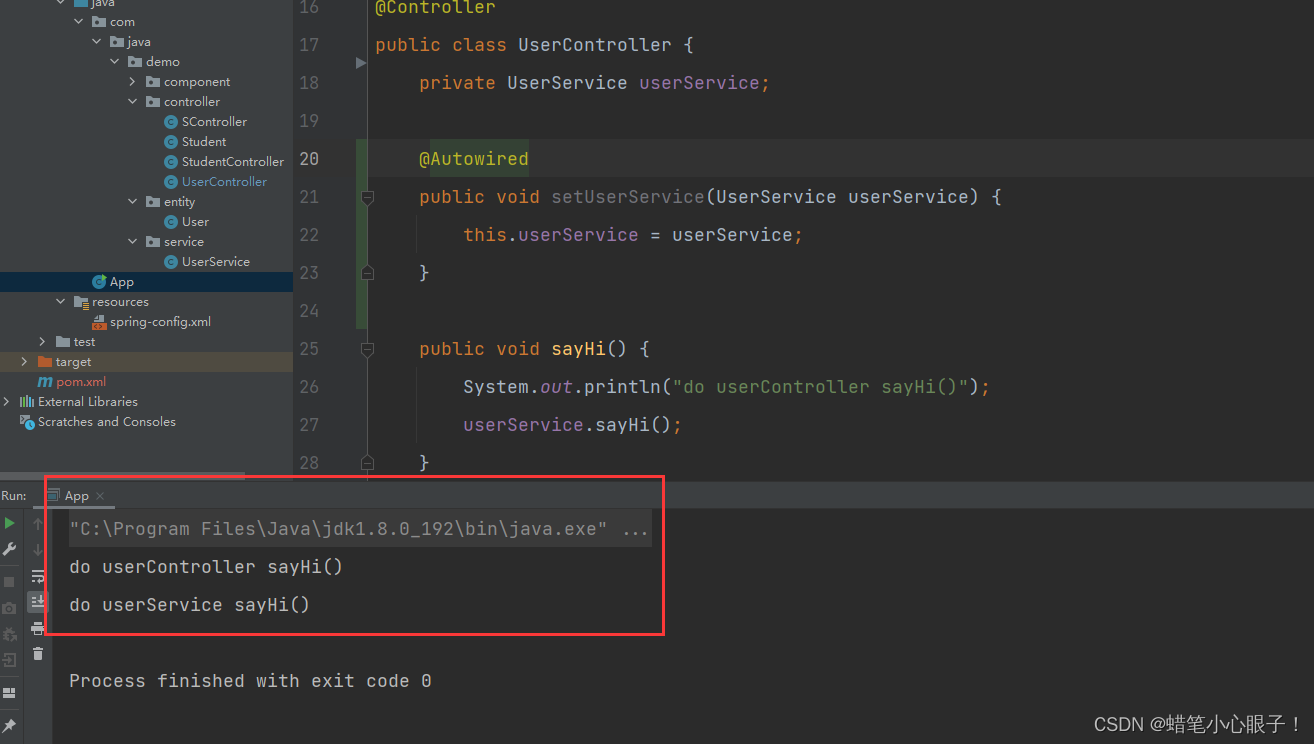The height and width of the screenshot is (744, 1314).
Task: Clear console with trash icon
Action: tap(38, 654)
